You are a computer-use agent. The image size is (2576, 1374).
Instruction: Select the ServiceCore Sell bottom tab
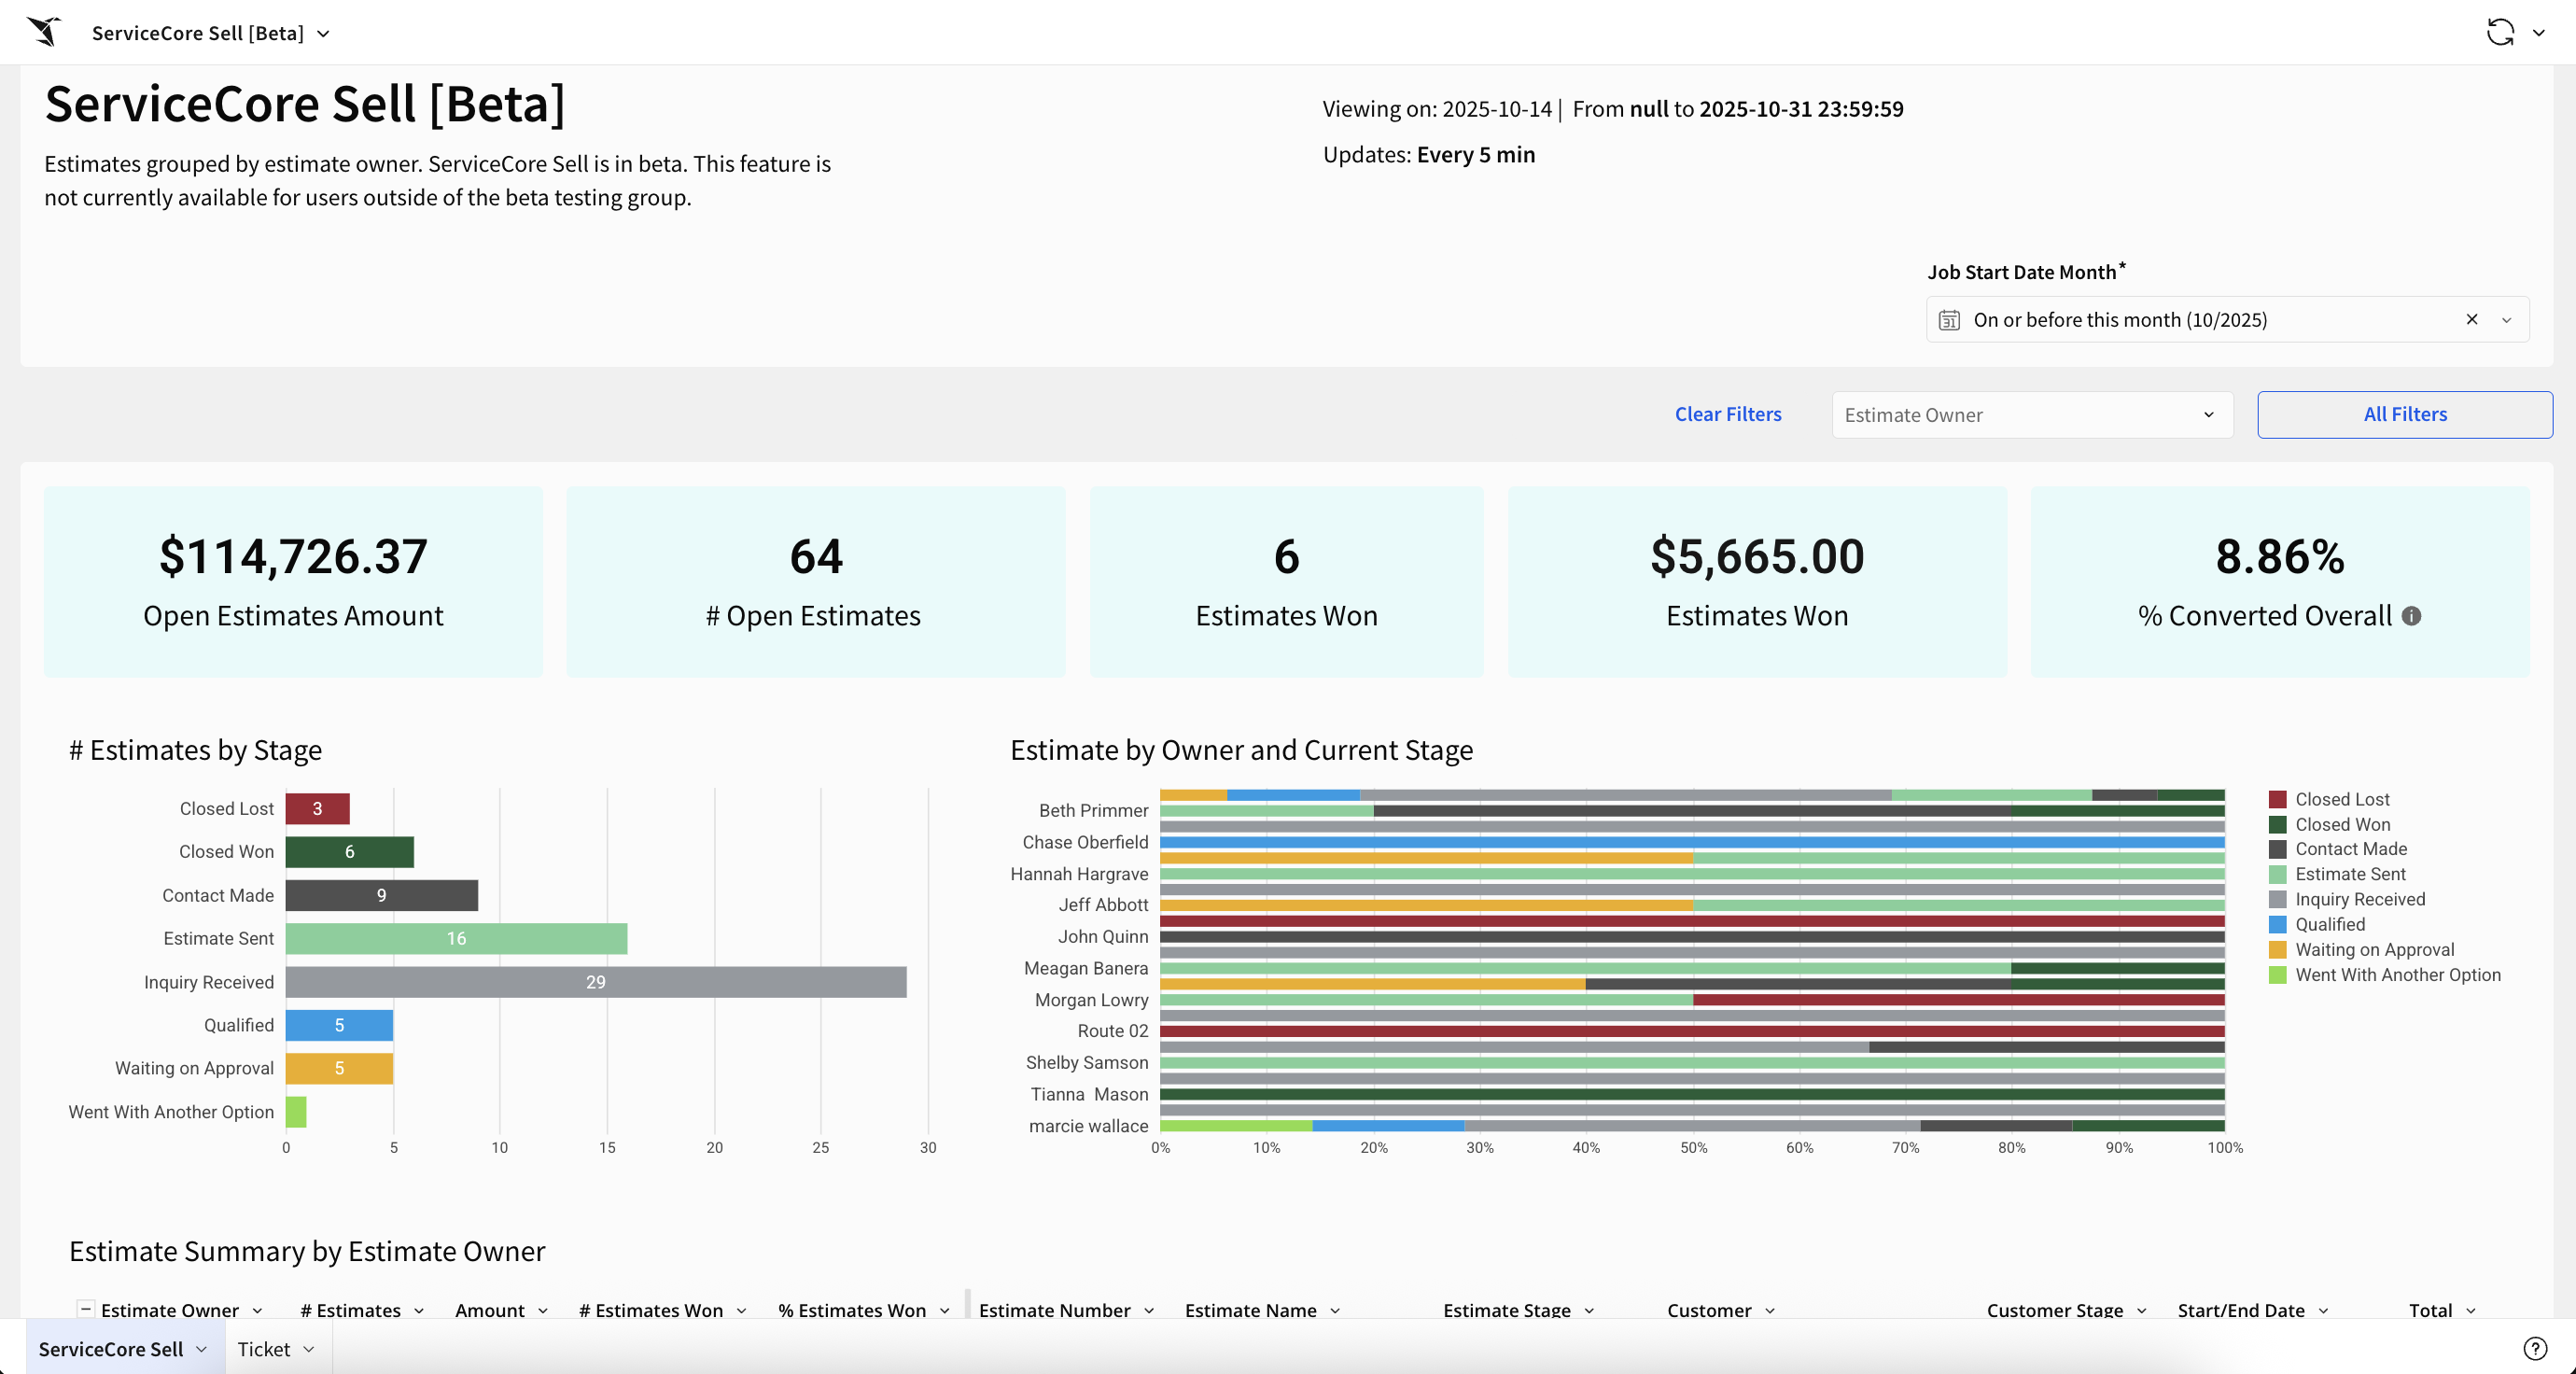point(124,1348)
